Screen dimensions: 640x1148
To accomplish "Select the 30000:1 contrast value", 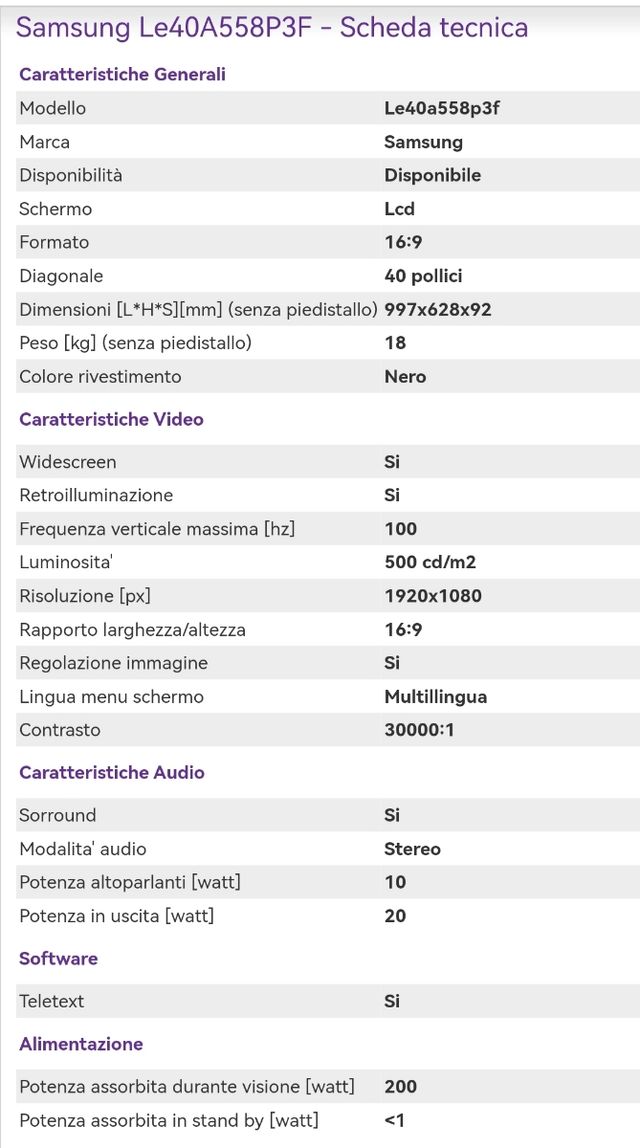I will point(419,730).
